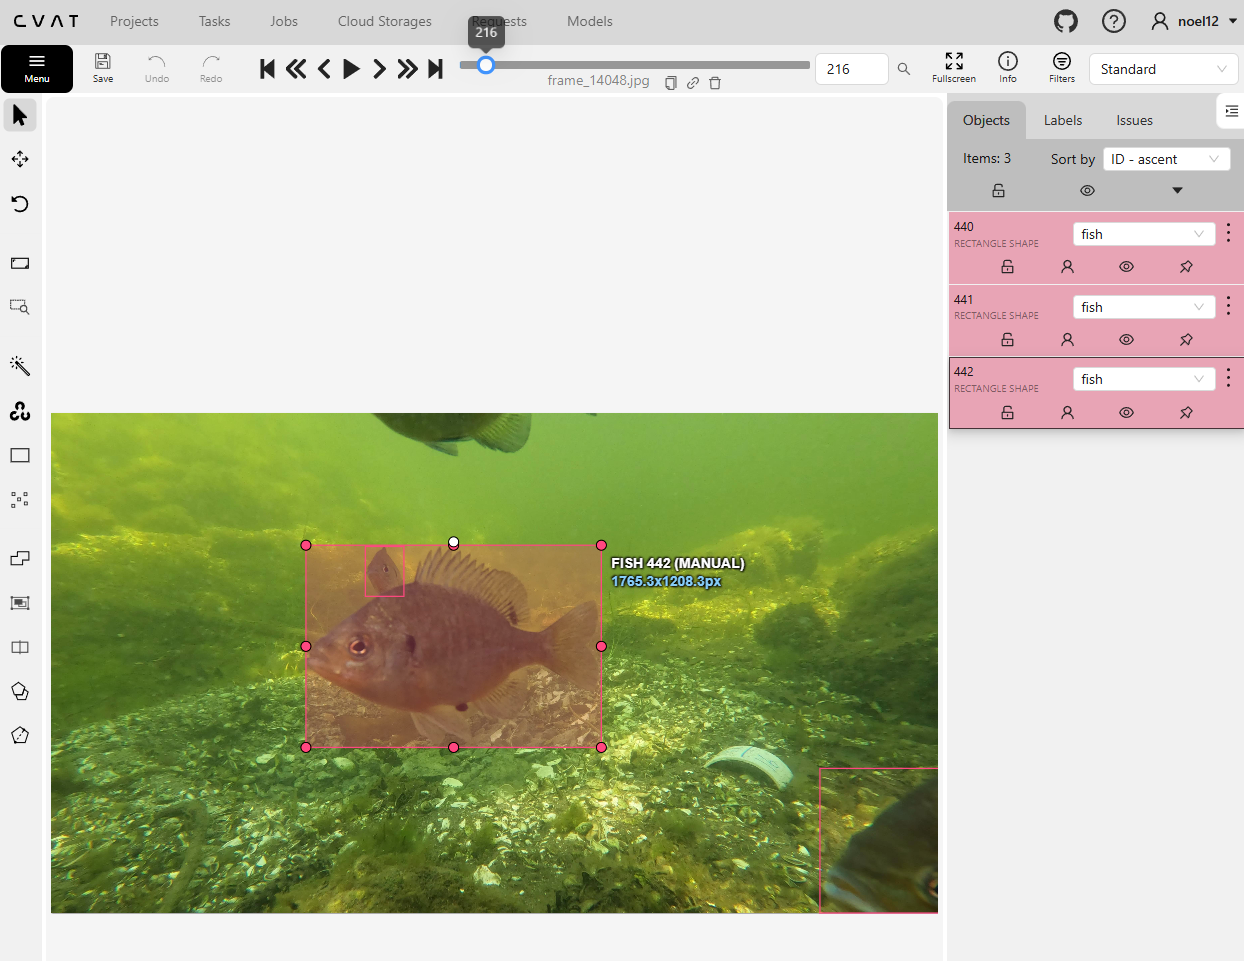The height and width of the screenshot is (961, 1244).
Task: Click the Save icon
Action: [x=103, y=68]
